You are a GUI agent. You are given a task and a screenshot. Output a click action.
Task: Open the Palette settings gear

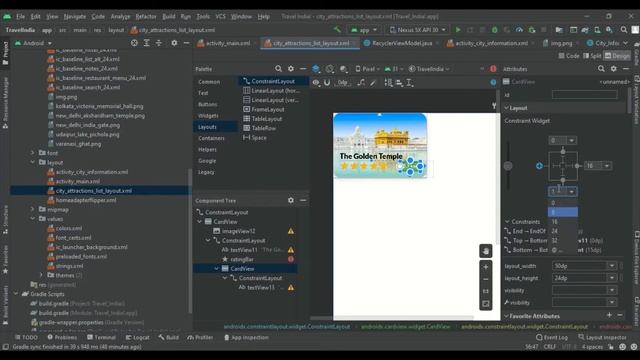point(291,69)
